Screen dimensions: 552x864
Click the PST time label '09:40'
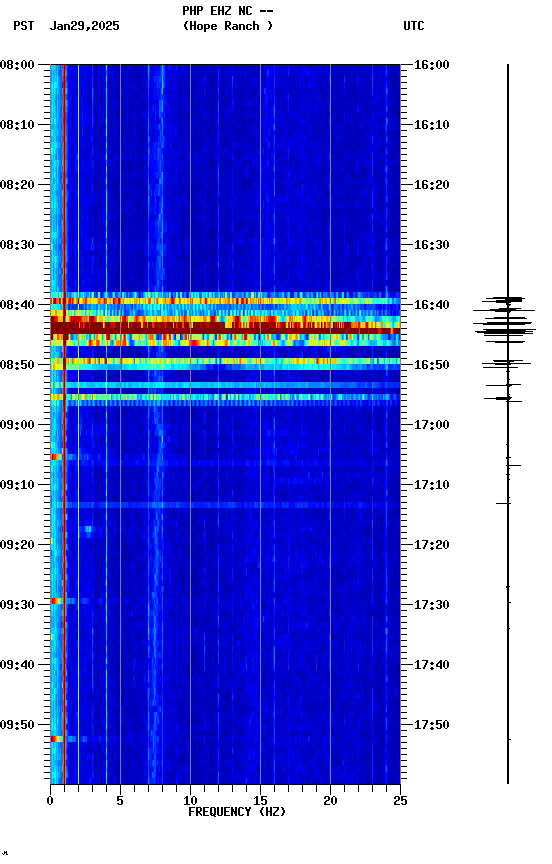[17, 665]
